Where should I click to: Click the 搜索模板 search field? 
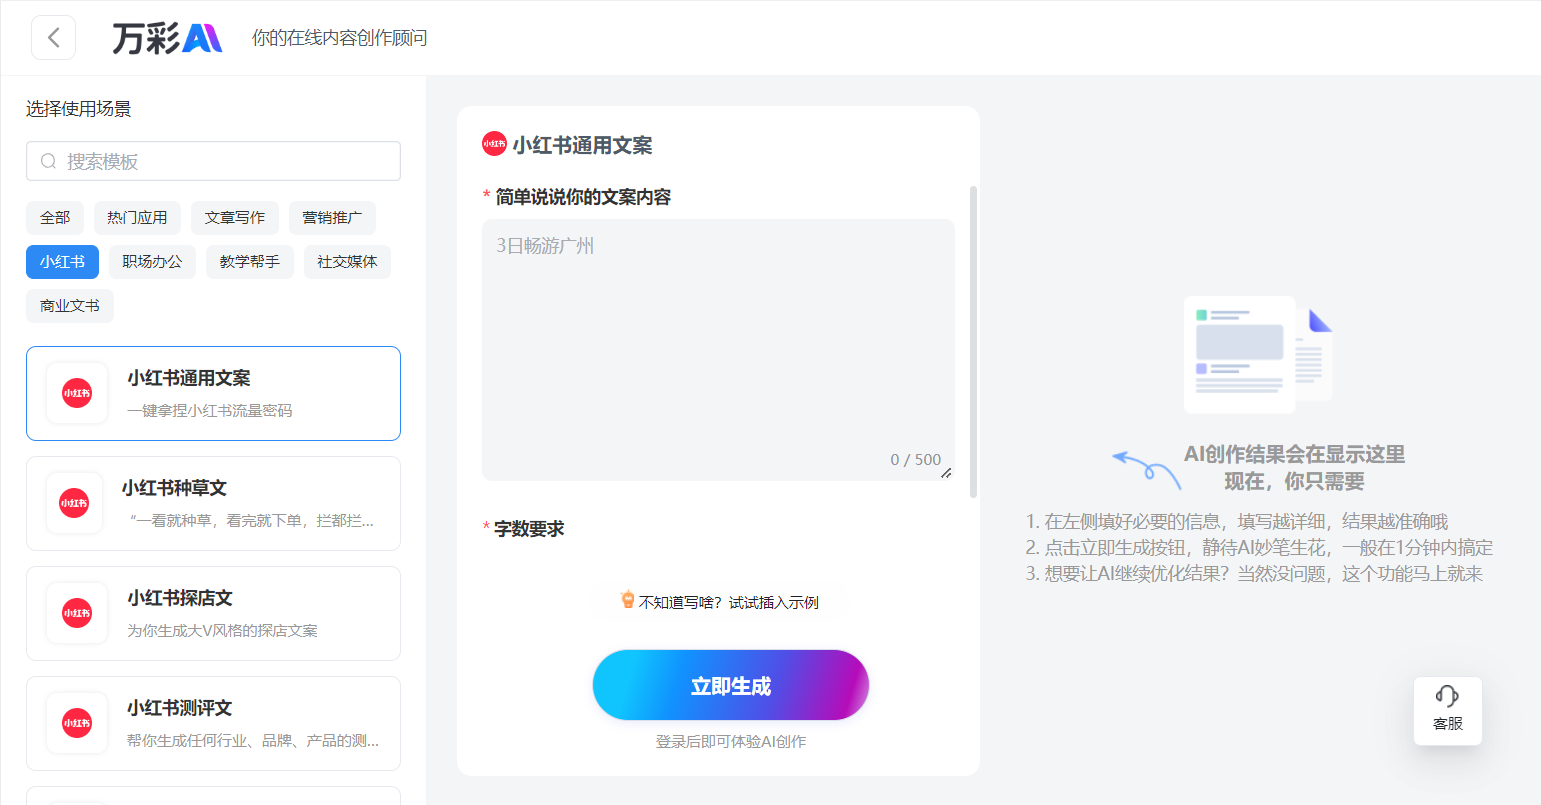coord(213,161)
